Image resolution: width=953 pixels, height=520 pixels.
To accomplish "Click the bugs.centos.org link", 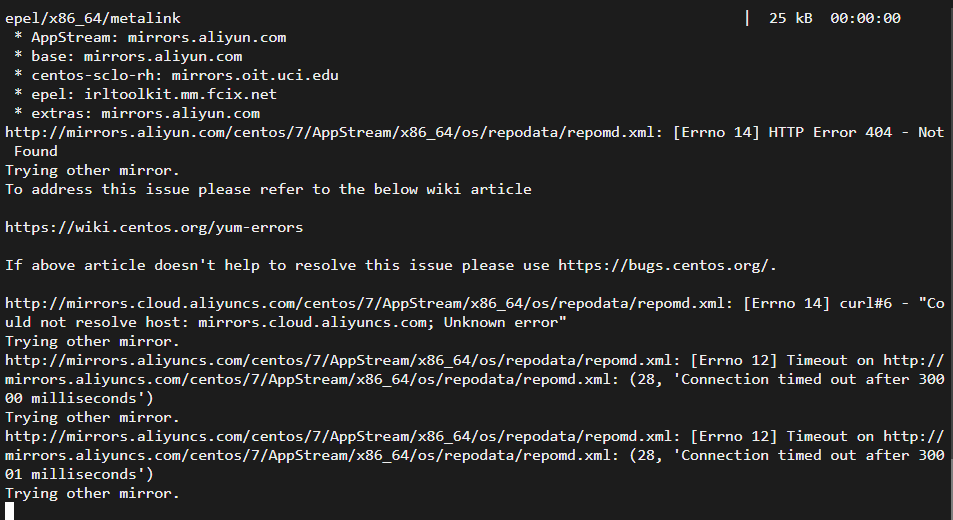I will tap(666, 265).
